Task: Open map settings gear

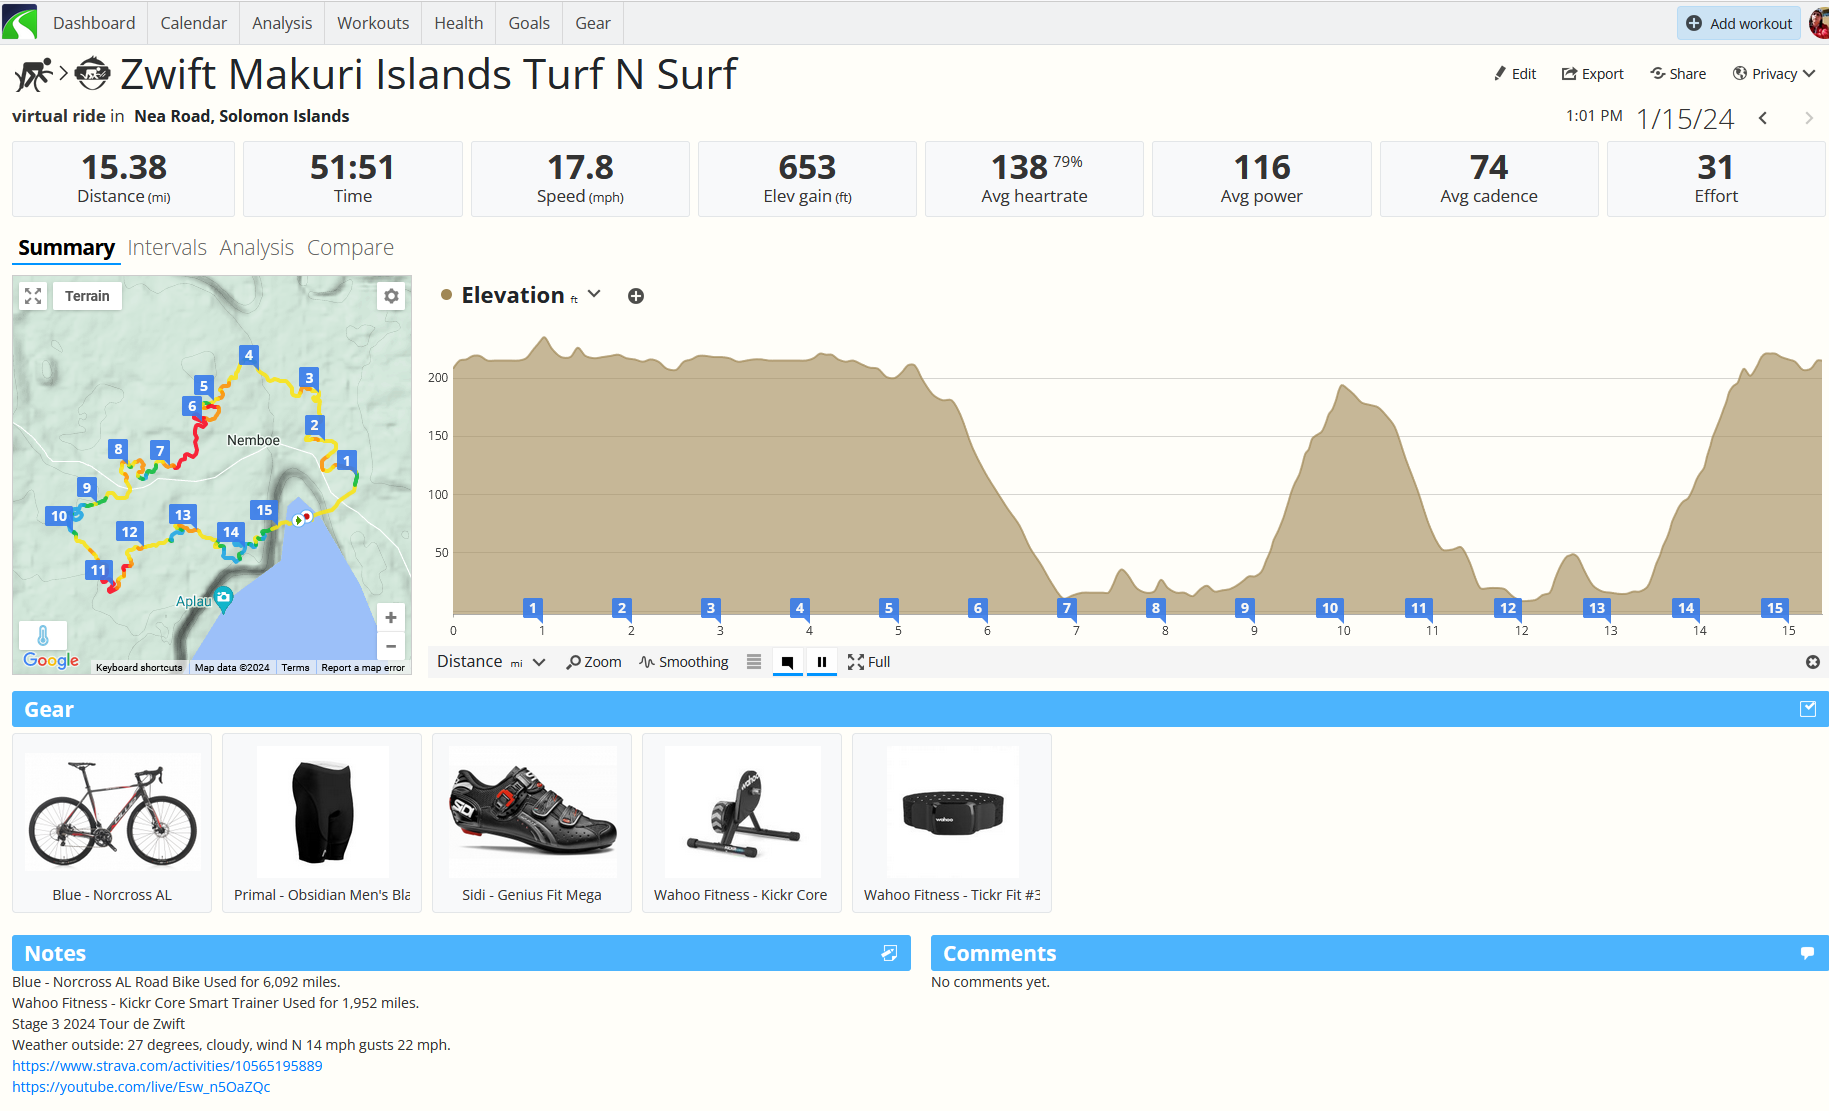Action: coord(391,296)
